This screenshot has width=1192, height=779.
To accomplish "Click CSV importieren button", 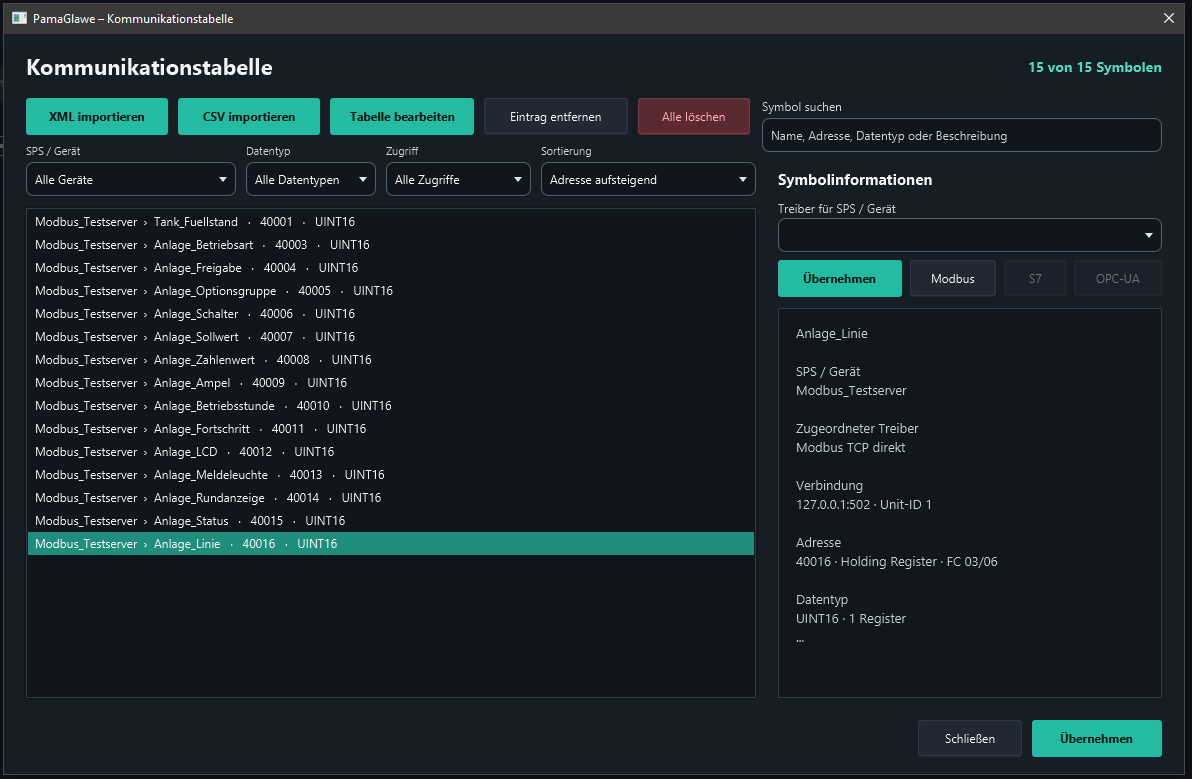I will pos(249,116).
